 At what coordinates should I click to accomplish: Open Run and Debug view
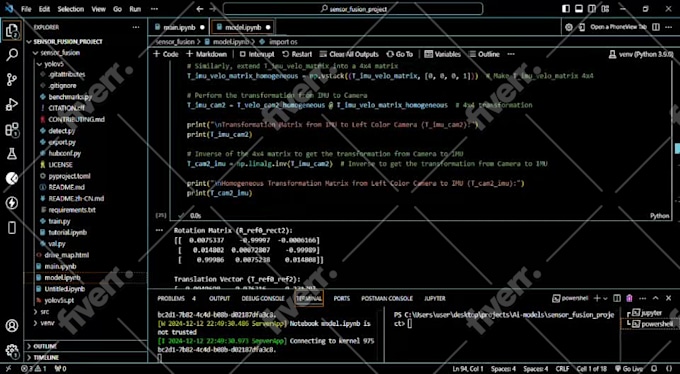pos(12,104)
